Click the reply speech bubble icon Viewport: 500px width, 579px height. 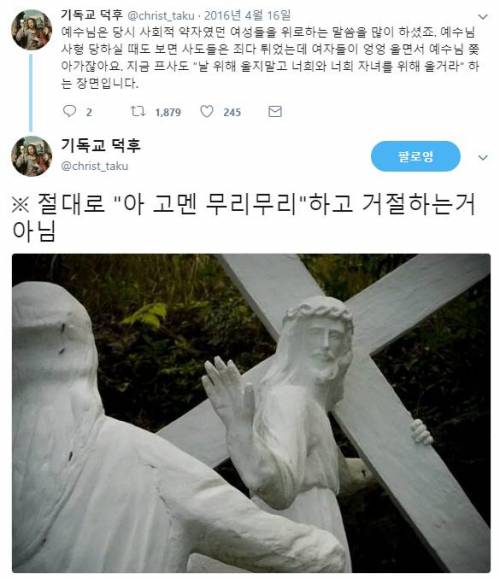69,111
